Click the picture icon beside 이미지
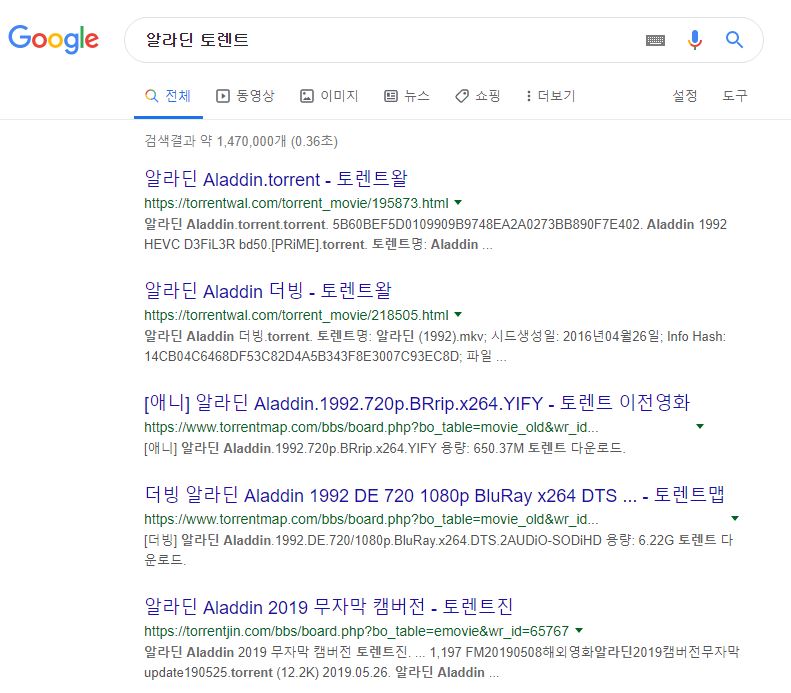Viewport: 791px width, 693px height. tap(307, 96)
